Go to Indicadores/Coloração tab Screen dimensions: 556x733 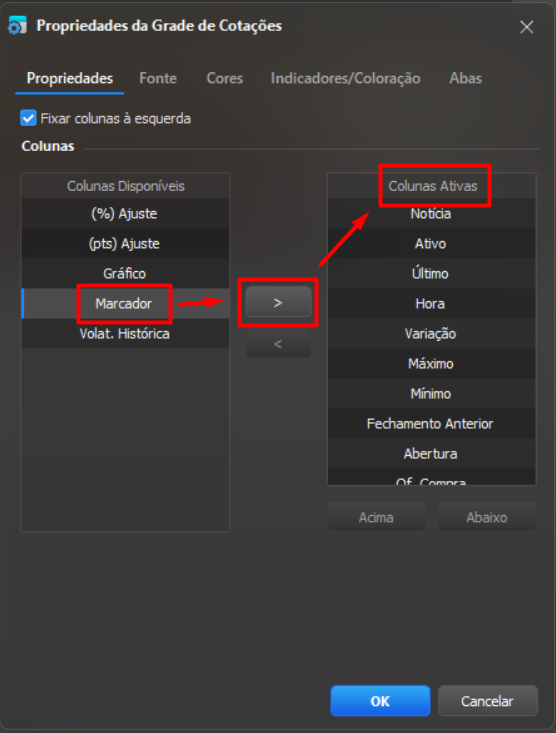[x=345, y=78]
